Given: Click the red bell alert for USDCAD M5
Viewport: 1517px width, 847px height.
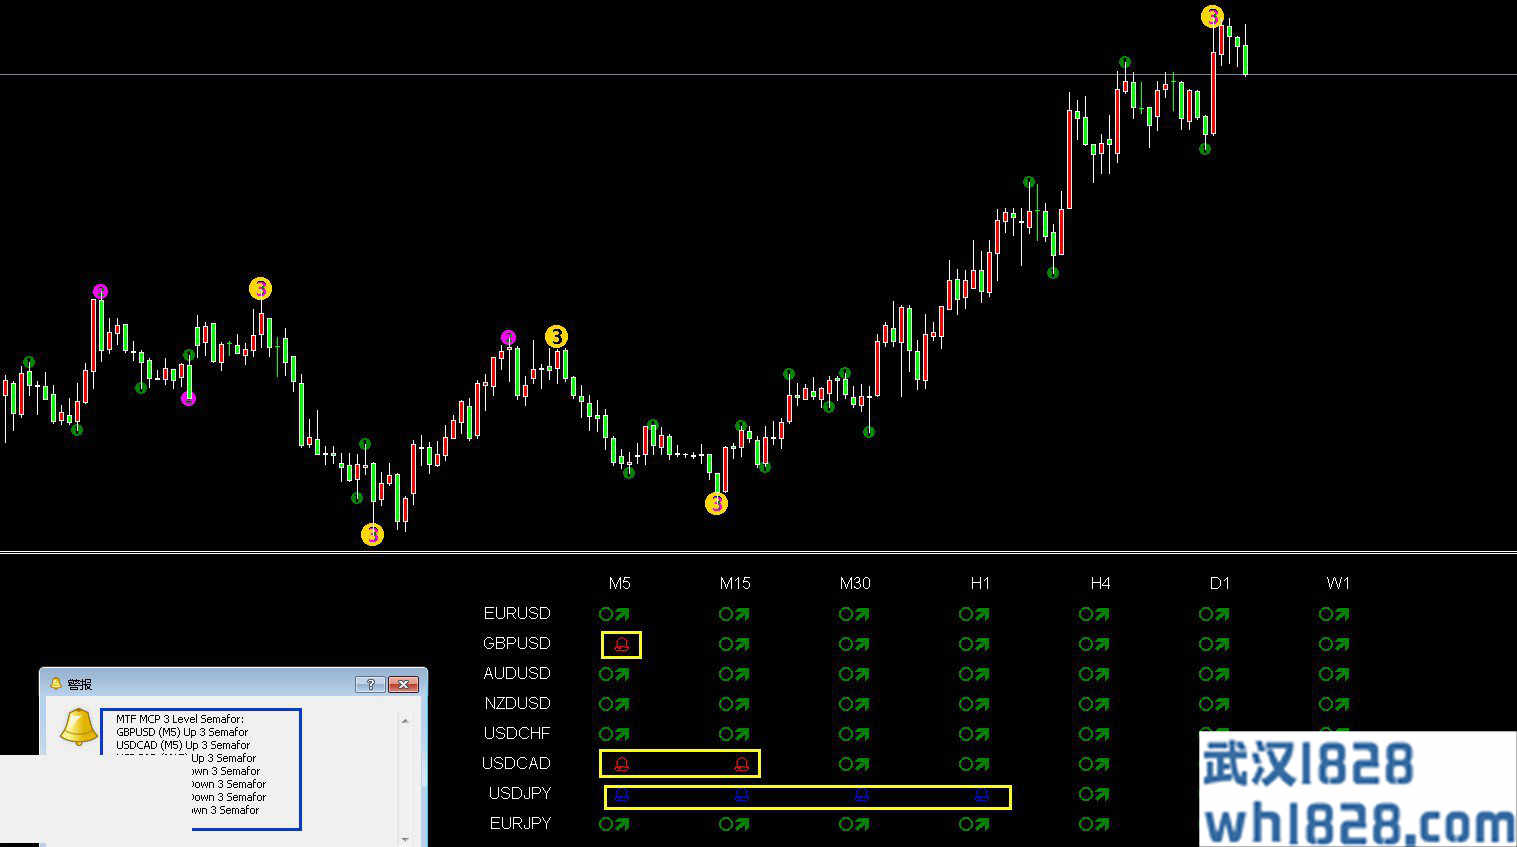Looking at the screenshot, I should tap(621, 764).
